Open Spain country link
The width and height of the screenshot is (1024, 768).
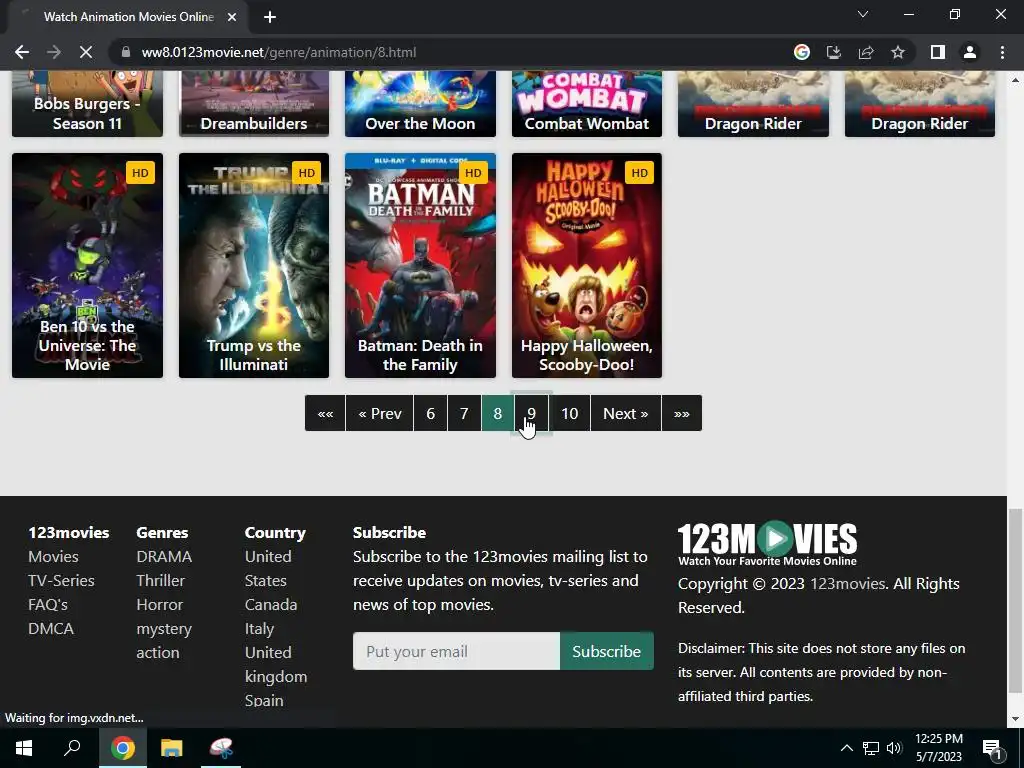tap(264, 701)
